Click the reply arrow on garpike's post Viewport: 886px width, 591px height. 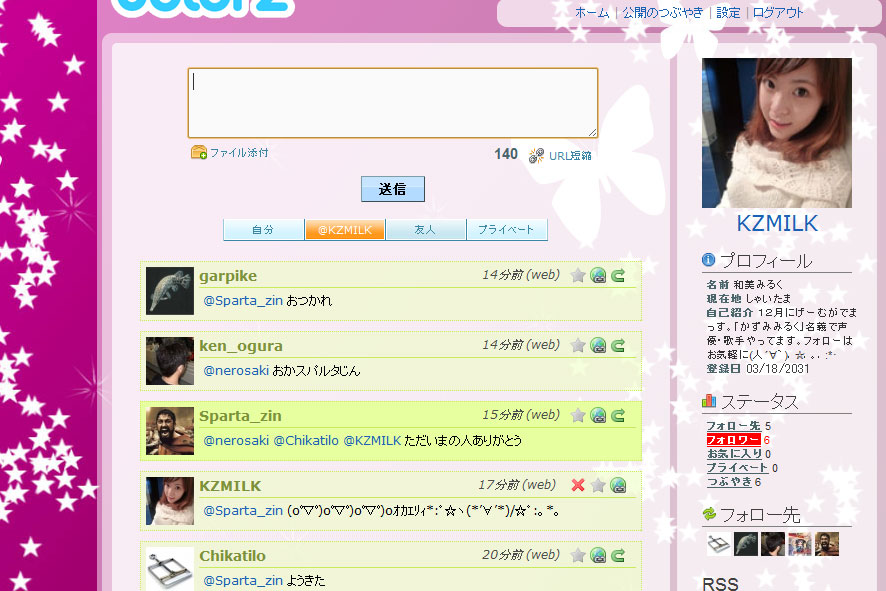[x=618, y=275]
